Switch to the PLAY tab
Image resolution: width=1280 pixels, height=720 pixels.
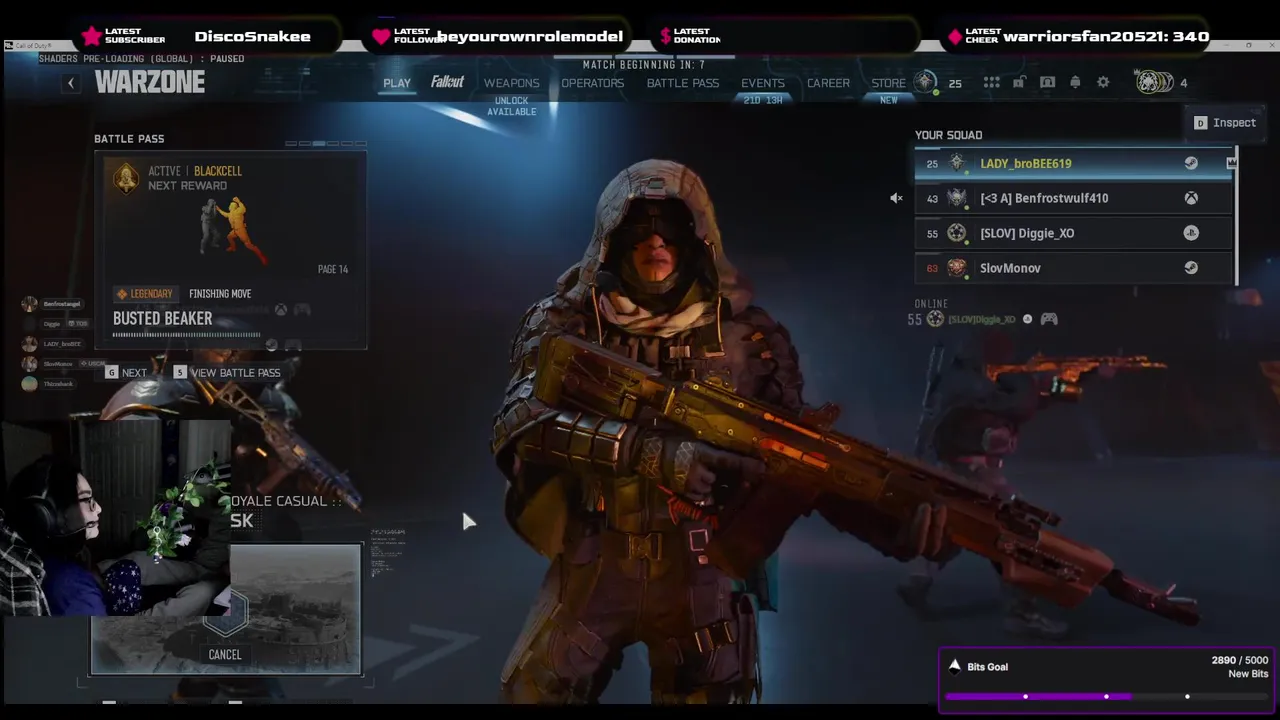coord(397,83)
